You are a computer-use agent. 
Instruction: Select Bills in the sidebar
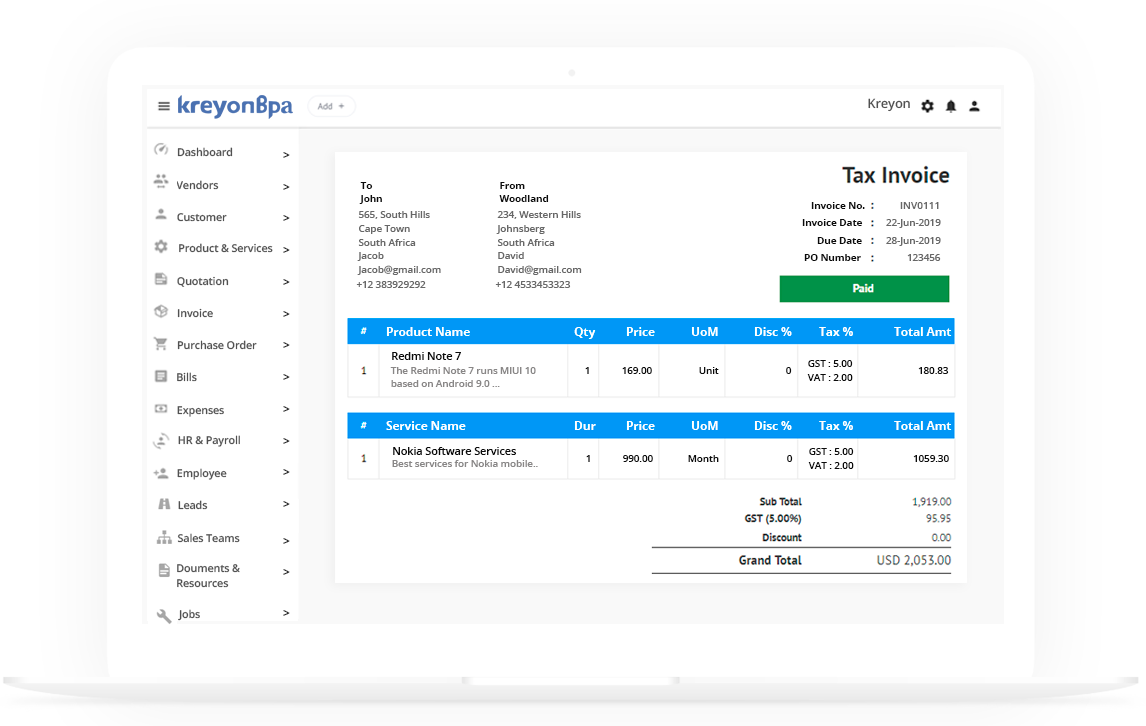[187, 377]
